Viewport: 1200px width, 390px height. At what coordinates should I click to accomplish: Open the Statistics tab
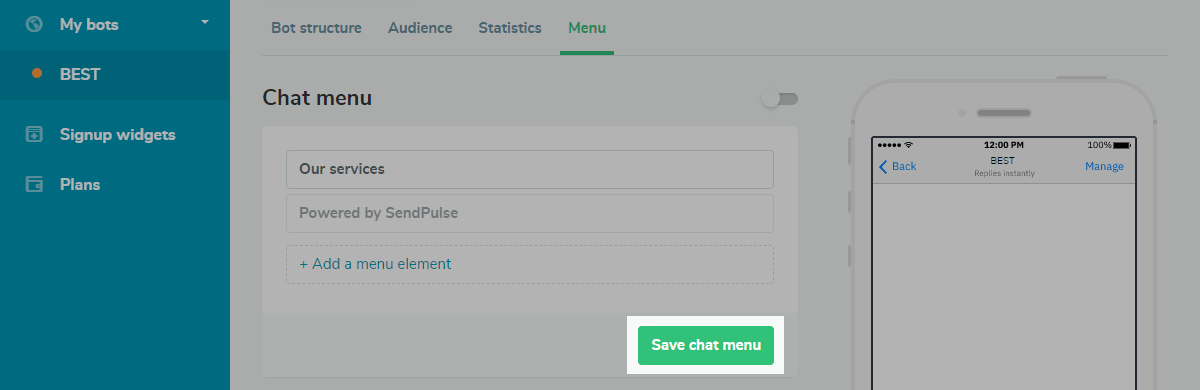pos(510,28)
